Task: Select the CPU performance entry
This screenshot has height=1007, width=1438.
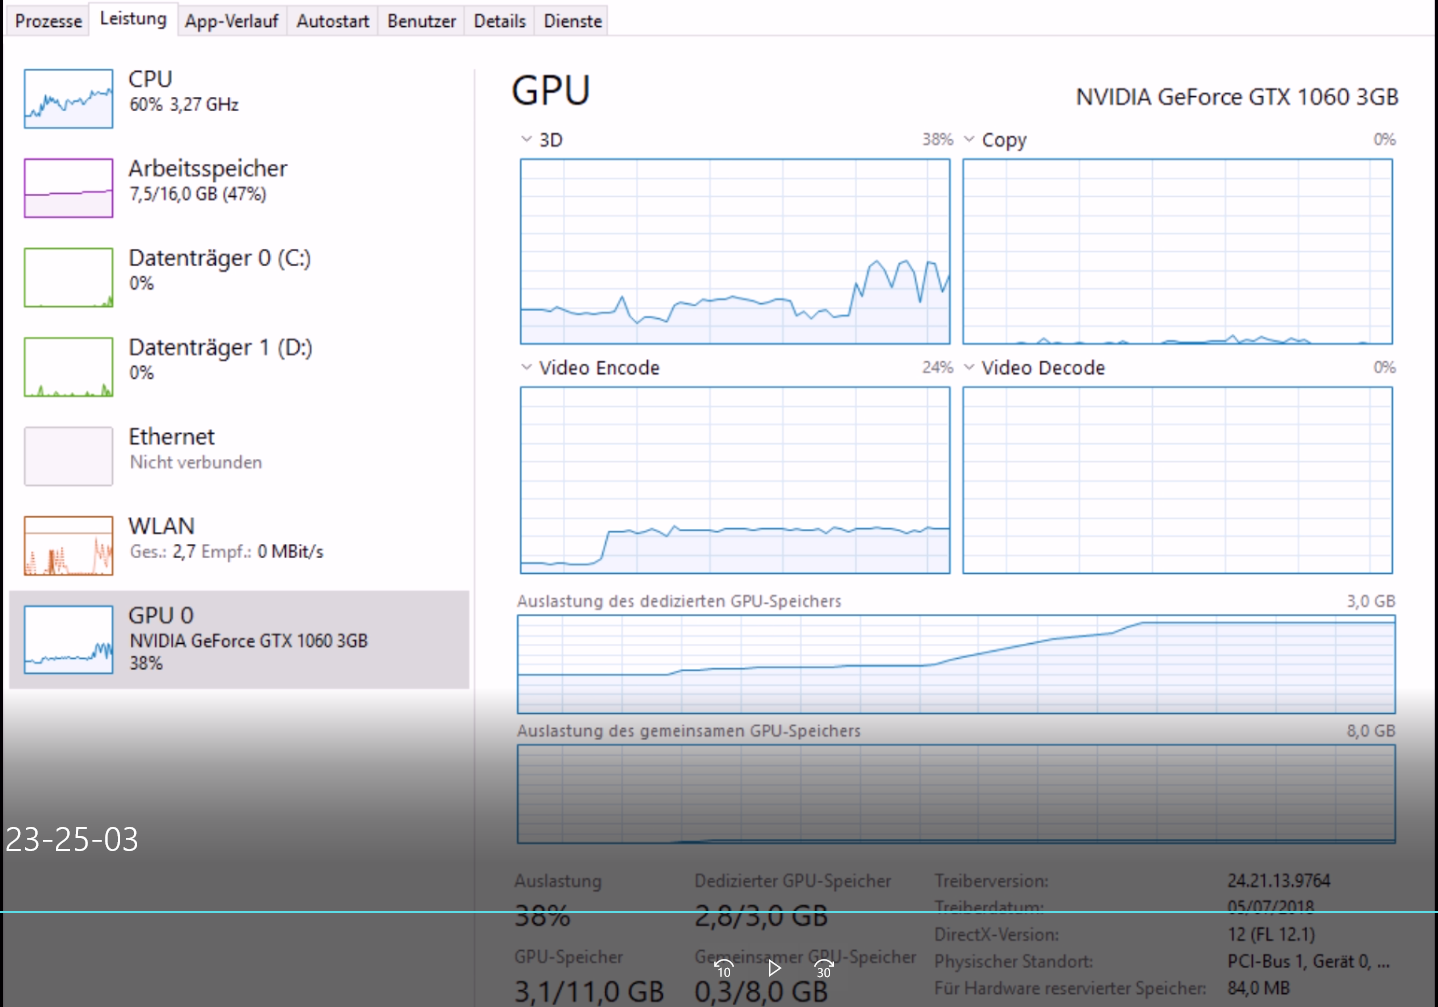Action: click(239, 98)
